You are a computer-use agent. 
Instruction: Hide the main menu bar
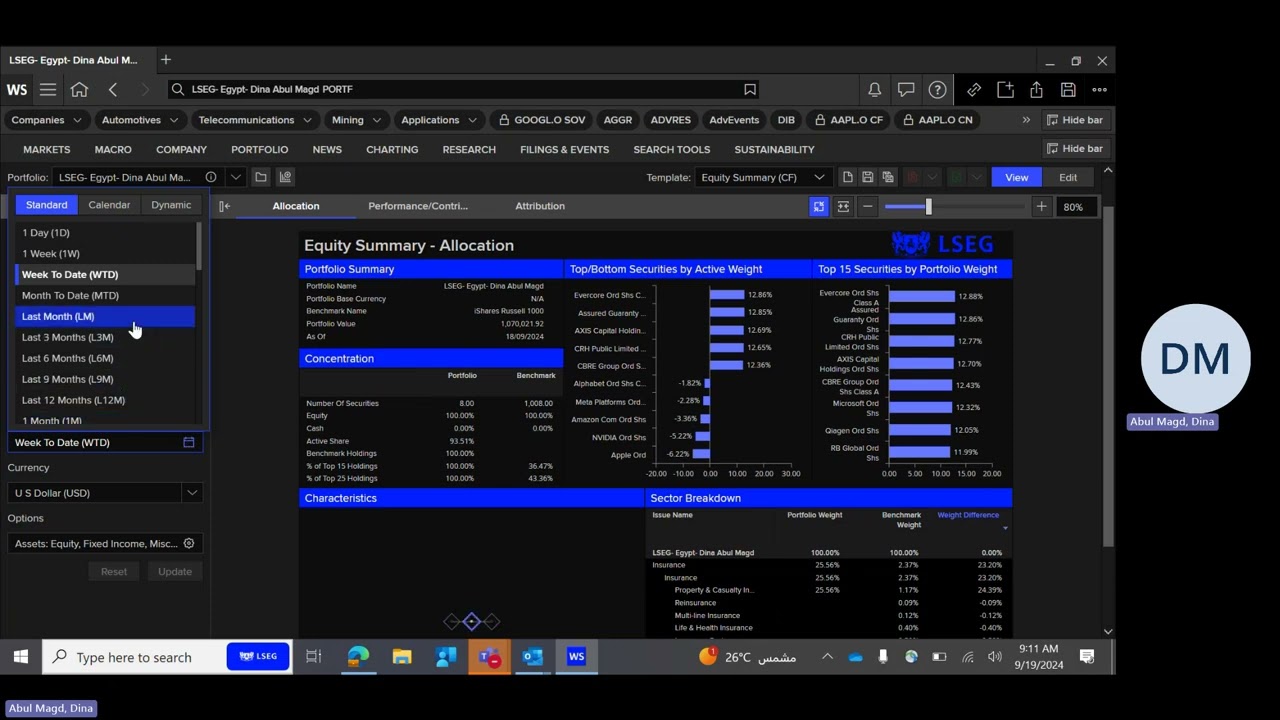[1075, 149]
